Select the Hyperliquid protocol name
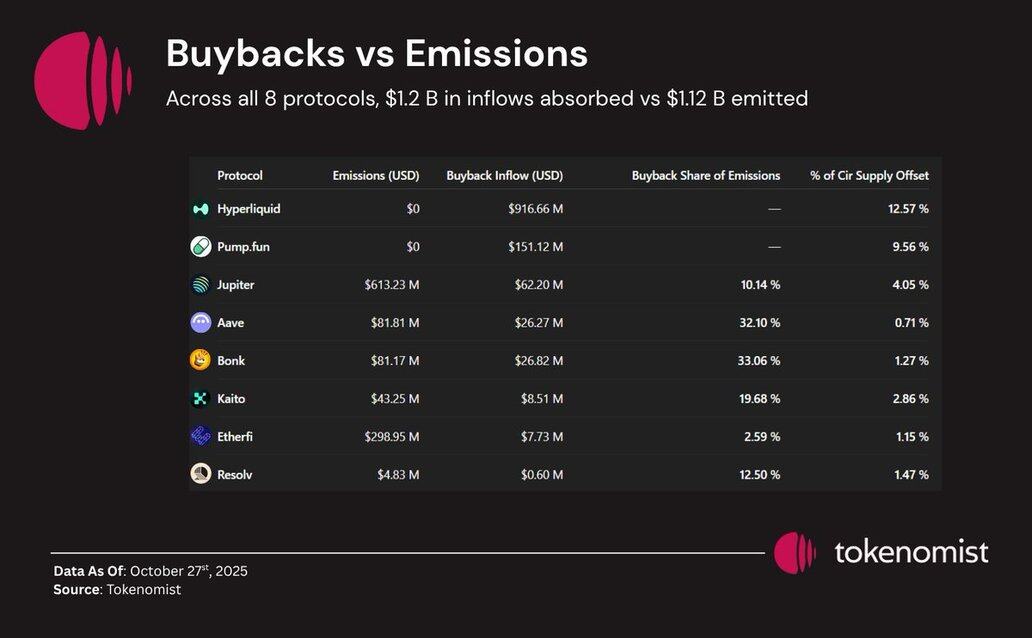 [248, 209]
